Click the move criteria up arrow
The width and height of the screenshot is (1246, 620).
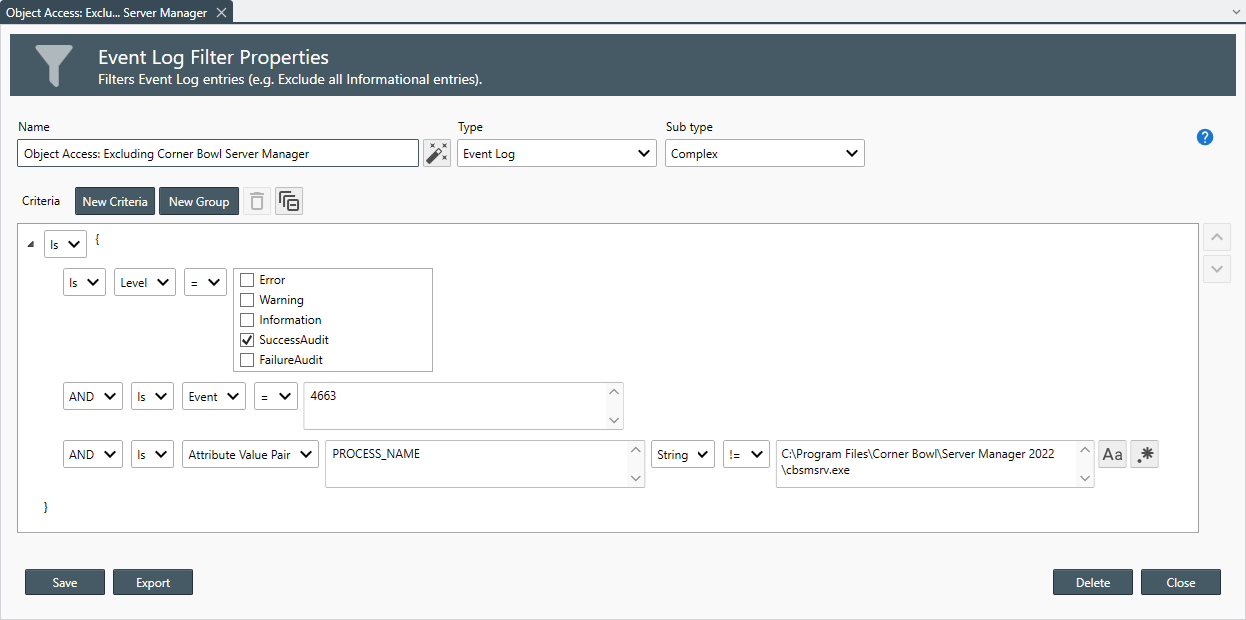1217,238
